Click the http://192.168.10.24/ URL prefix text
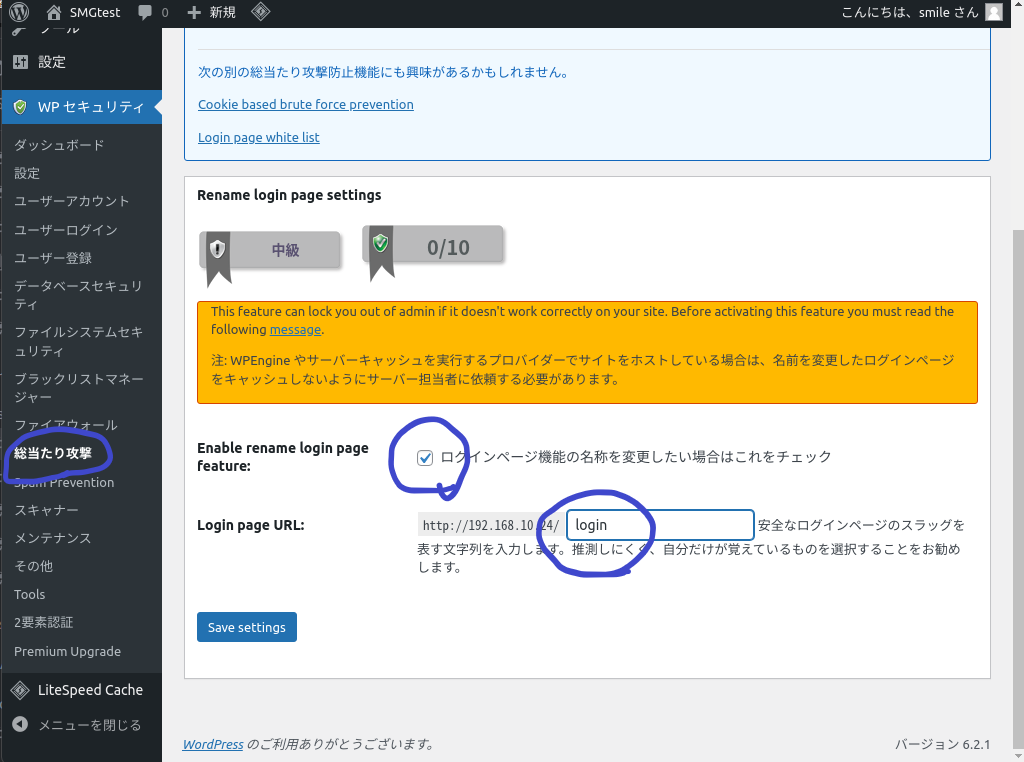The width and height of the screenshot is (1024, 762). point(491,525)
